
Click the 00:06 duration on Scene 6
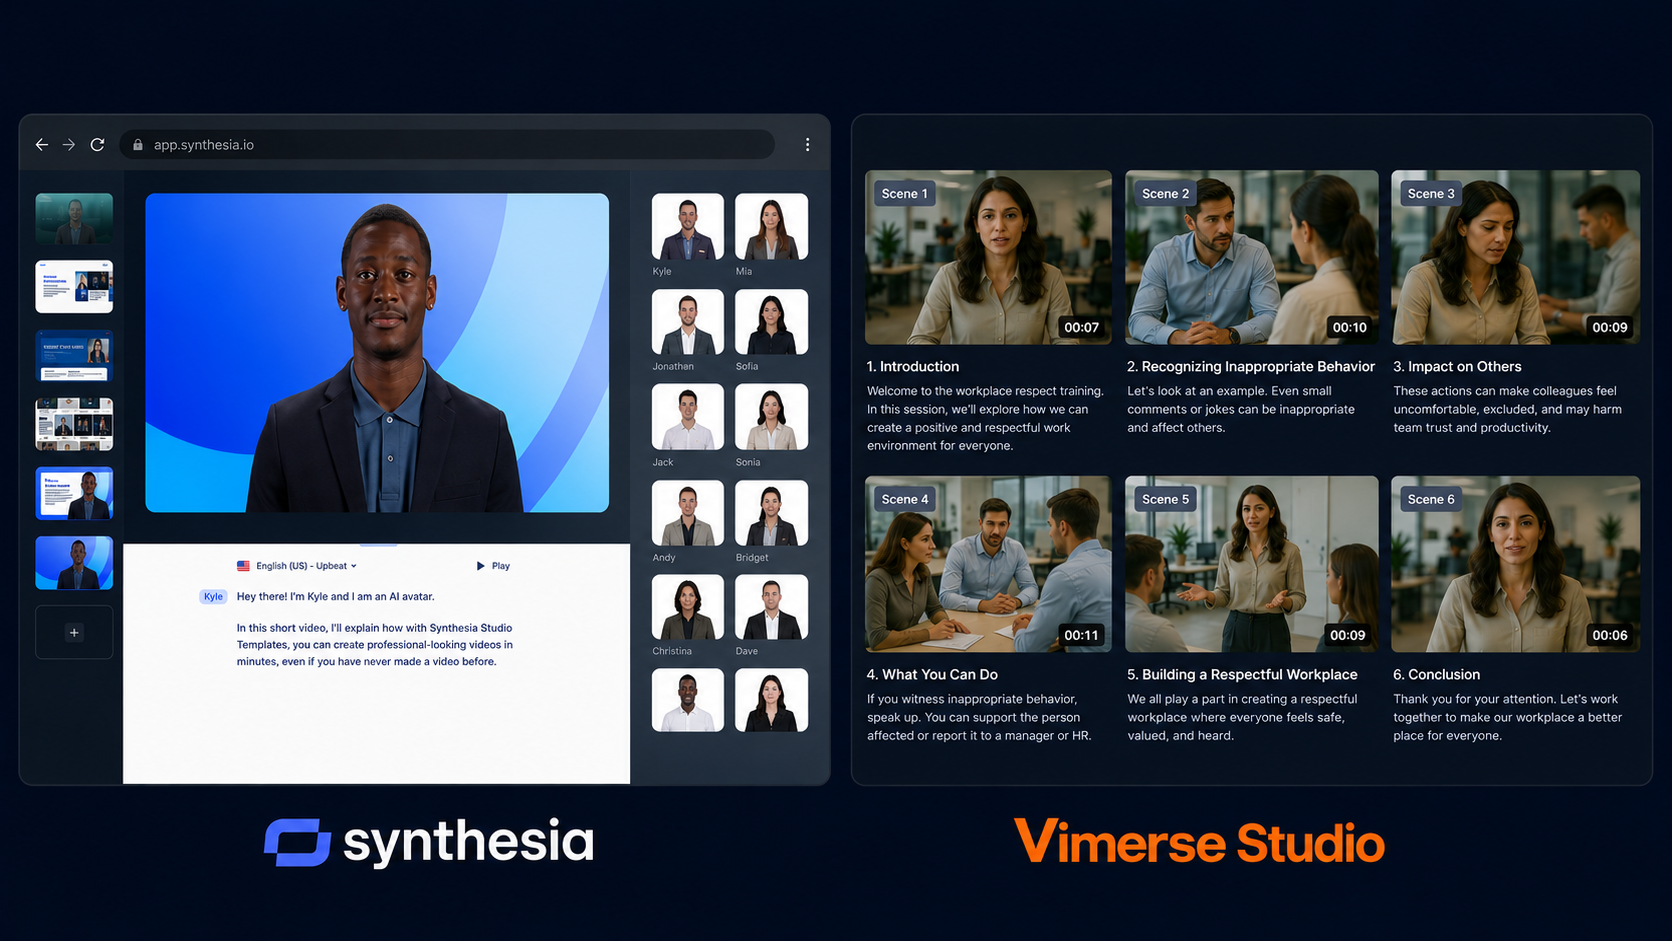click(1610, 635)
